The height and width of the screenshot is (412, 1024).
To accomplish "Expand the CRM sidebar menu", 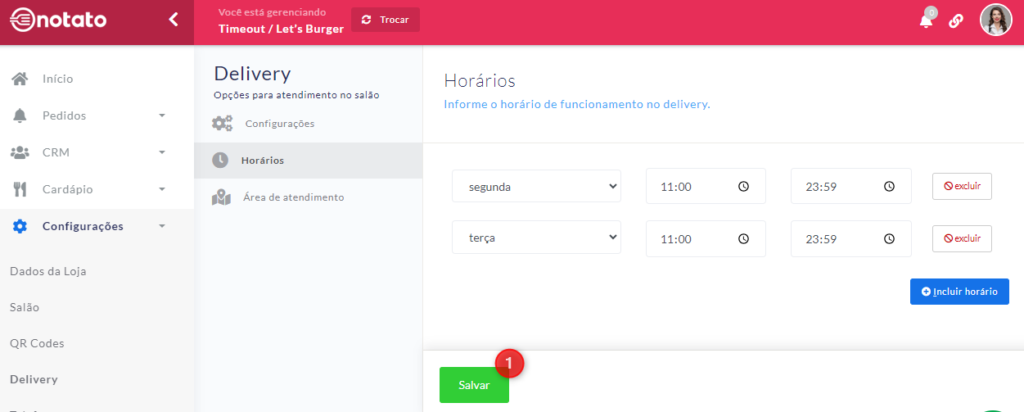I will click(86, 152).
